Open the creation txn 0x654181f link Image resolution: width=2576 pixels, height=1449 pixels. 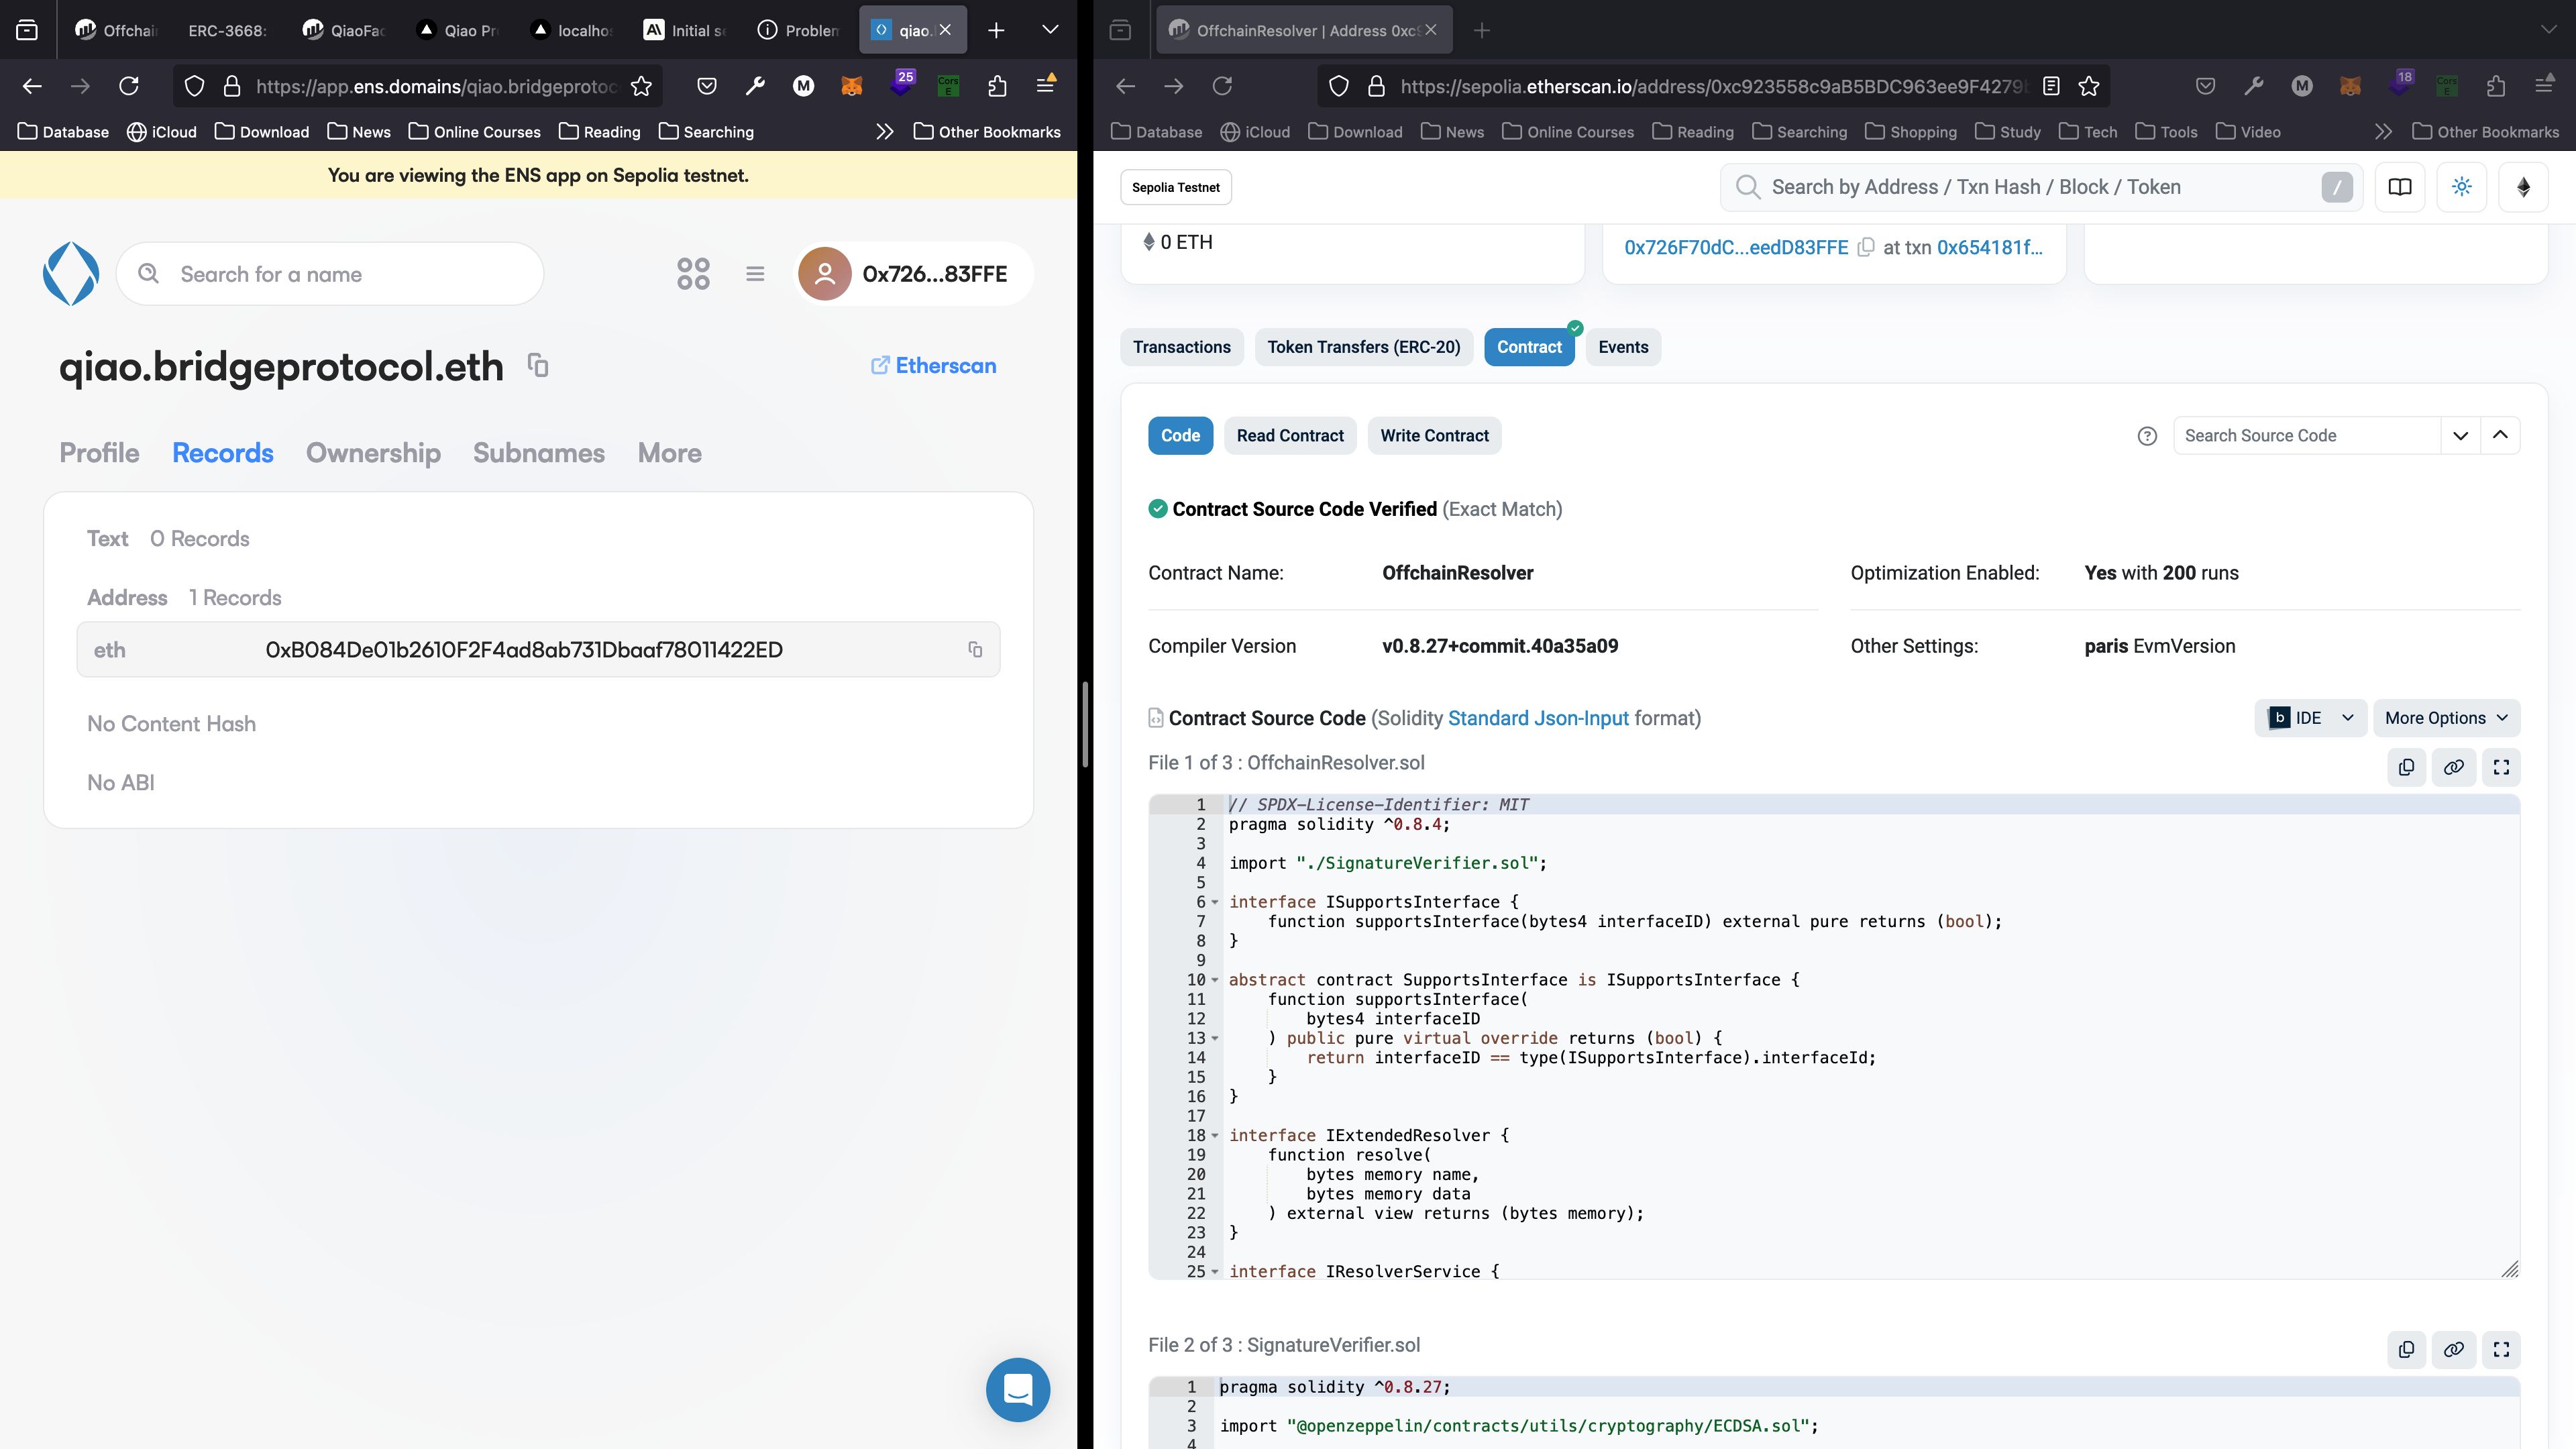(1990, 247)
